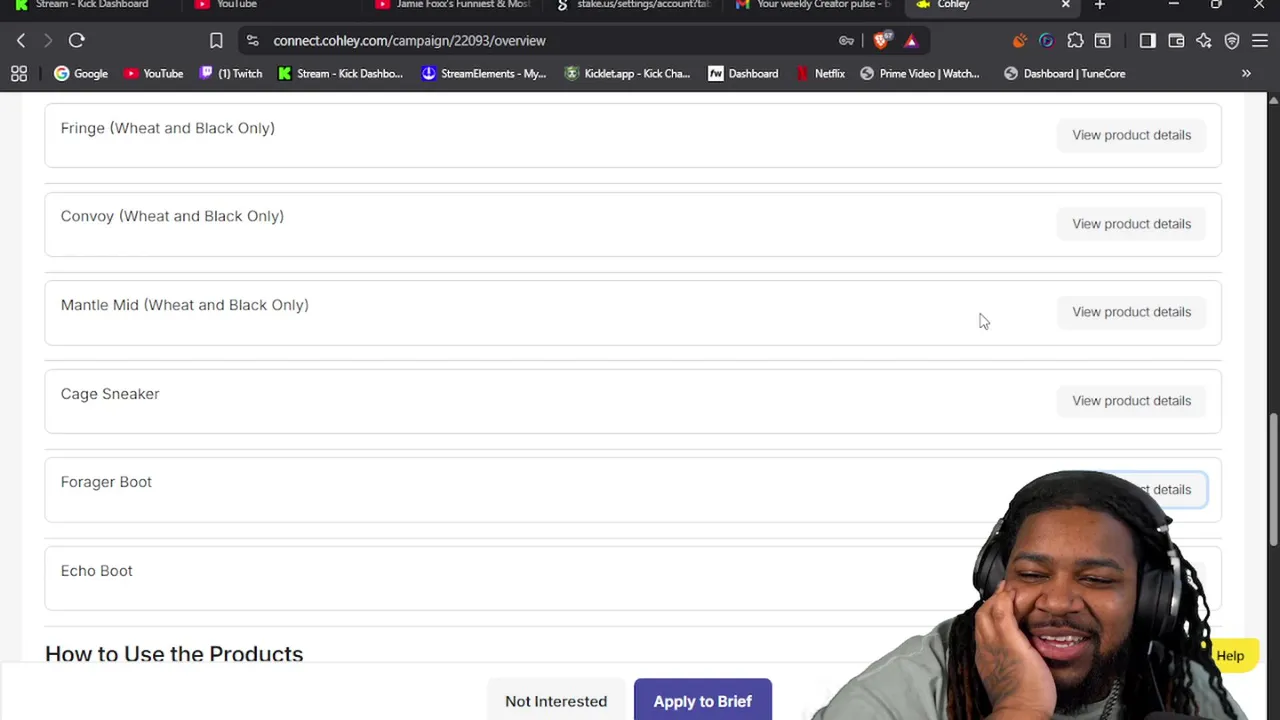The width and height of the screenshot is (1280, 720).
Task: Click the Mantle Mid (Wheat and Black Only) text
Action: coord(185,305)
